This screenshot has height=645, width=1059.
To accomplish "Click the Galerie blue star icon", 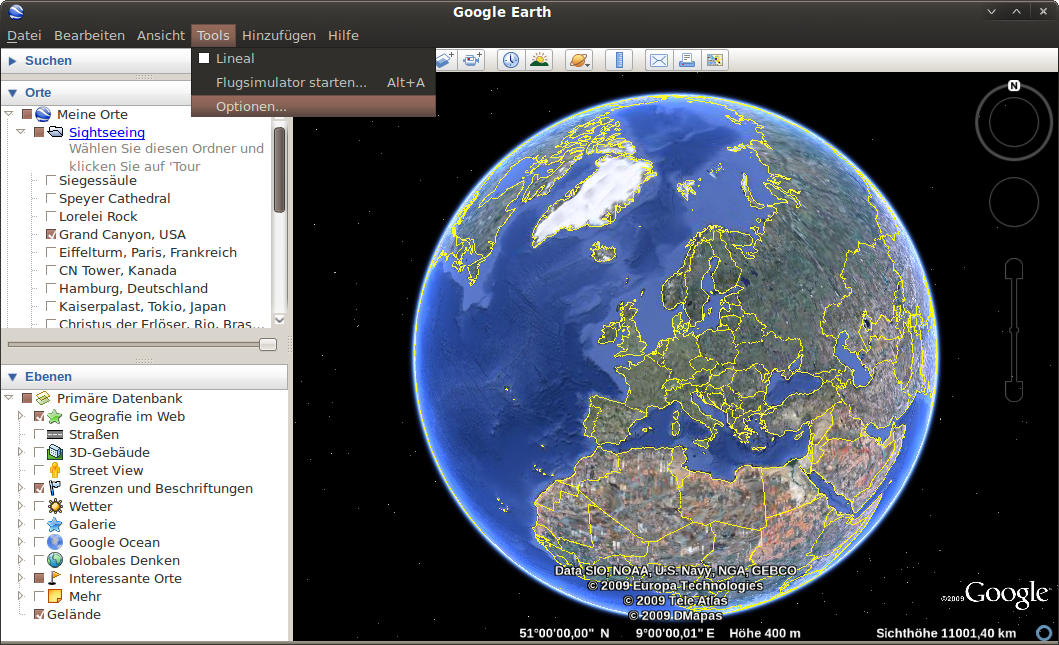I will coord(55,525).
